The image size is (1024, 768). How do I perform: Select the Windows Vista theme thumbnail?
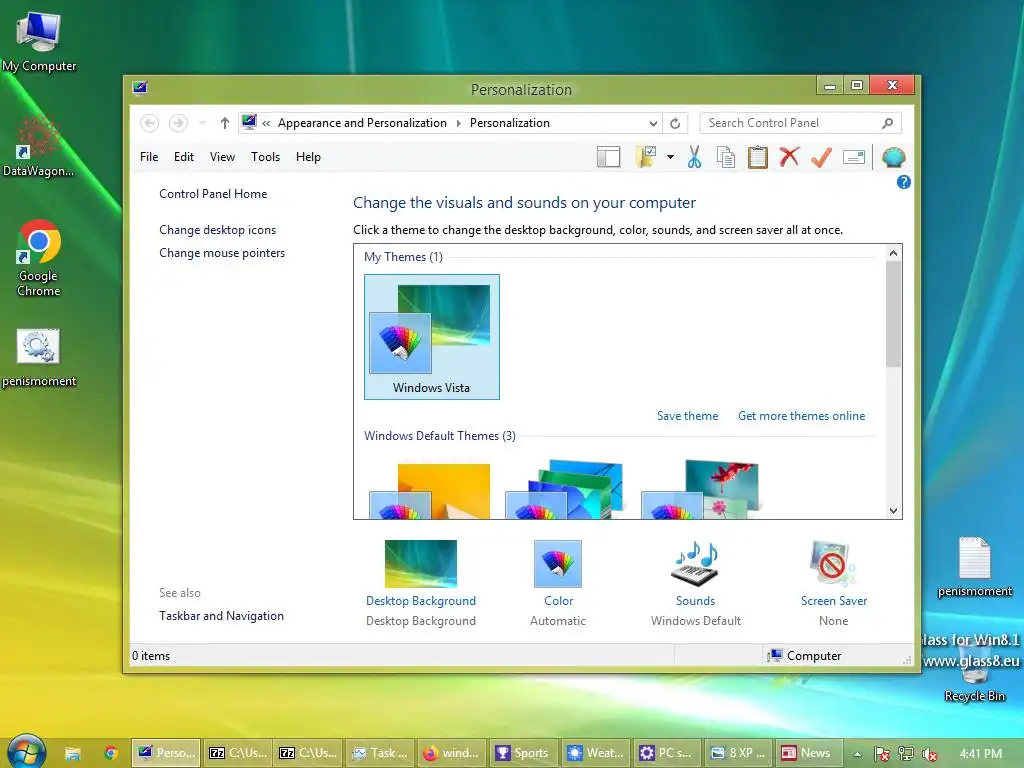coord(432,337)
